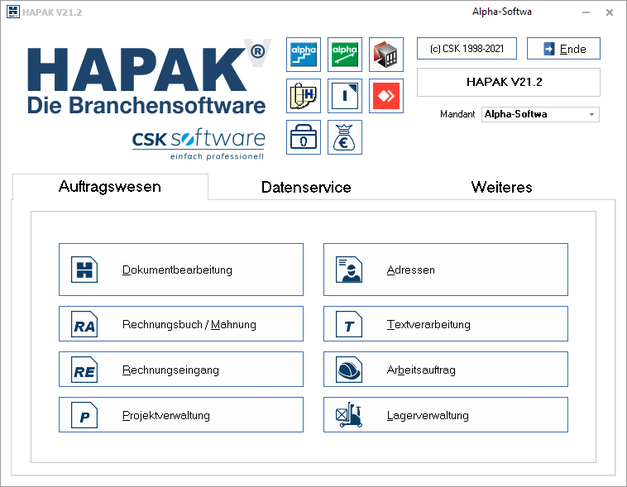Open Projektverwaltung module
Viewport: 627px width, 487px height.
tap(181, 415)
